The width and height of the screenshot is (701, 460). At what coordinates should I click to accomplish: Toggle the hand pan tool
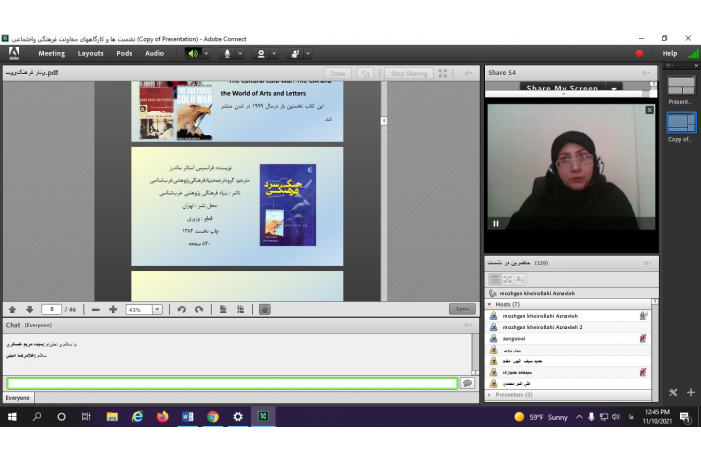click(265, 309)
